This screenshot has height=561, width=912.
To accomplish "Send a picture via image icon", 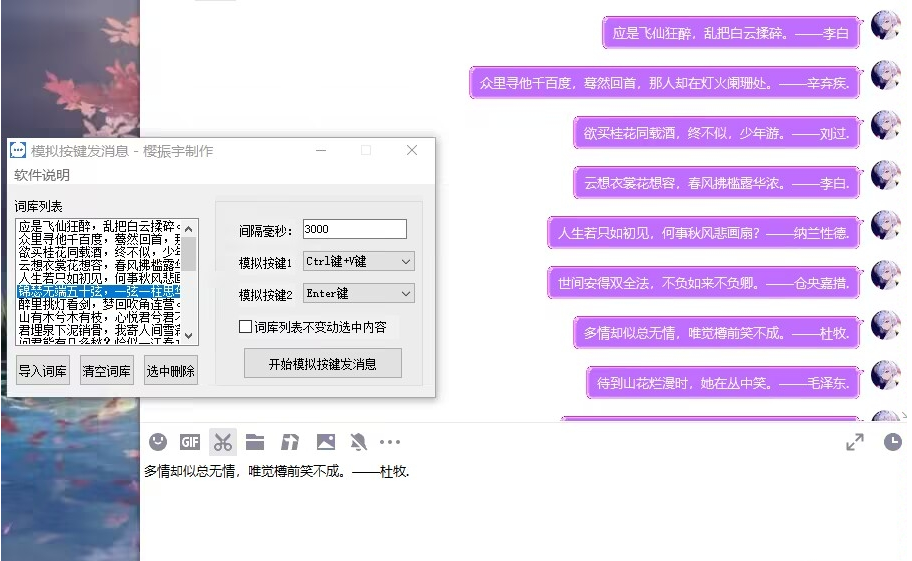I will 326,442.
